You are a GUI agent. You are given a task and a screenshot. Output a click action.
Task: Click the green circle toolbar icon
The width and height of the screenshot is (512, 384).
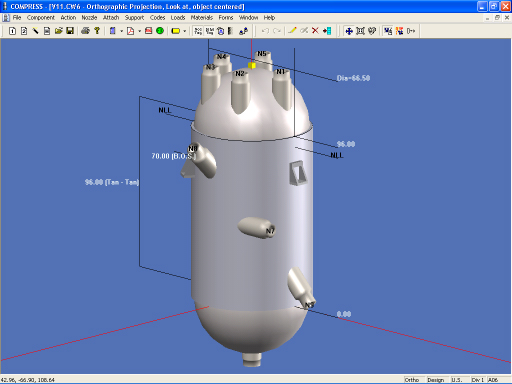point(160,31)
